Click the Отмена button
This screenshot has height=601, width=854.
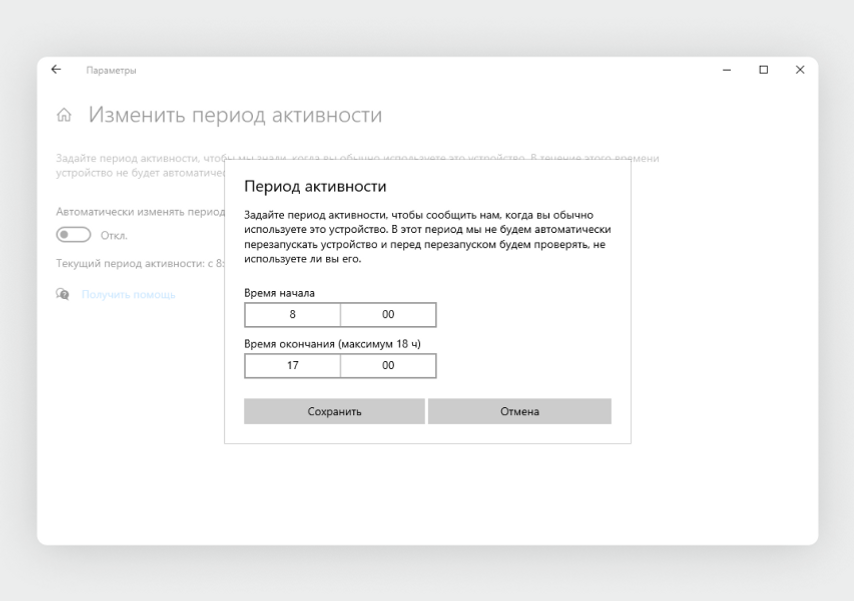coord(520,411)
